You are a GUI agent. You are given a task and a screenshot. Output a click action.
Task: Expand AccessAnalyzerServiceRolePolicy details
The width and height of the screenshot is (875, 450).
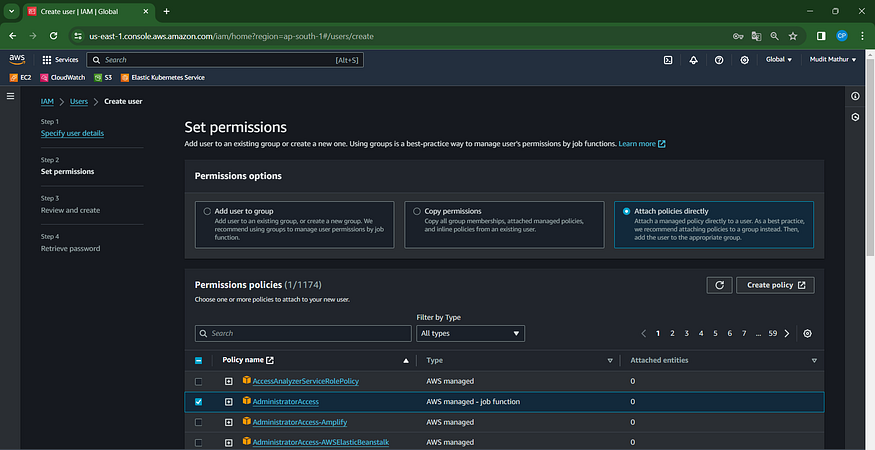point(228,381)
